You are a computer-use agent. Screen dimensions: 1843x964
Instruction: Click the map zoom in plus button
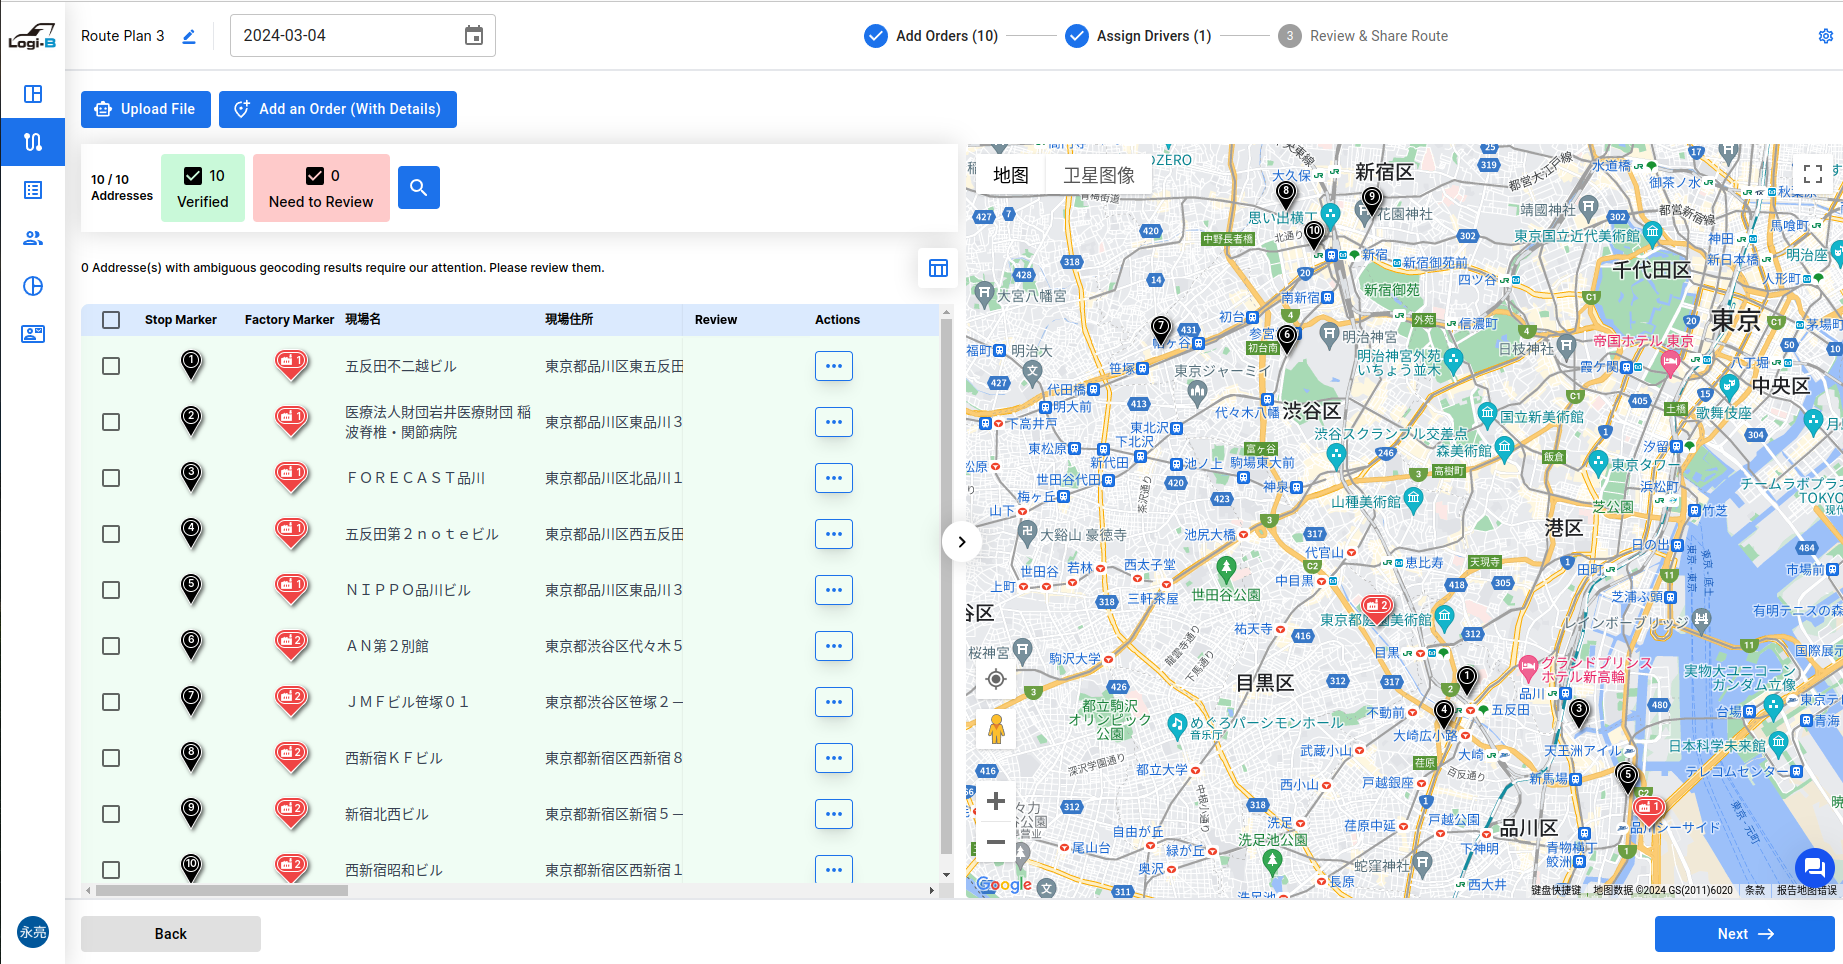pyautogui.click(x=996, y=801)
